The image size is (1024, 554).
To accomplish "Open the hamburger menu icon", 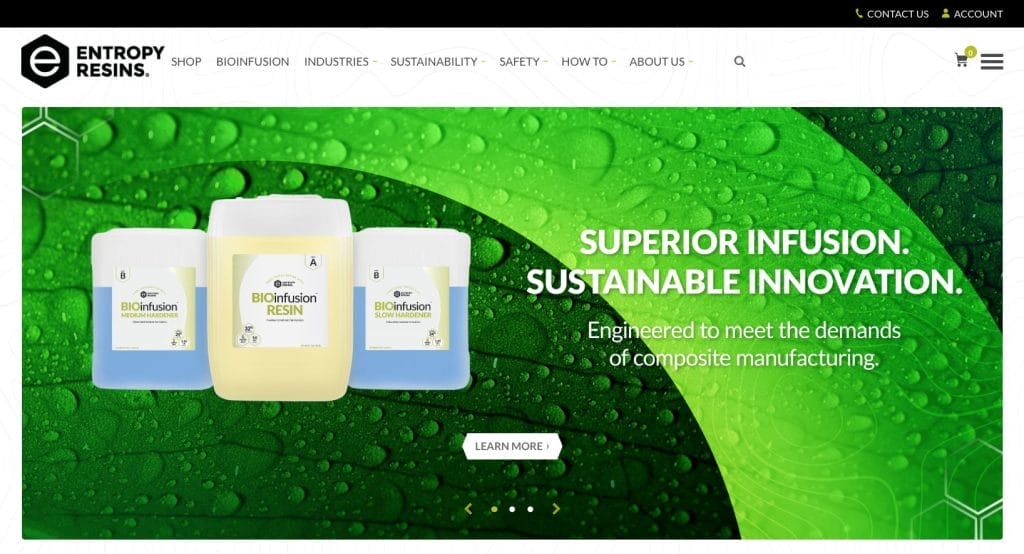I will point(991,61).
